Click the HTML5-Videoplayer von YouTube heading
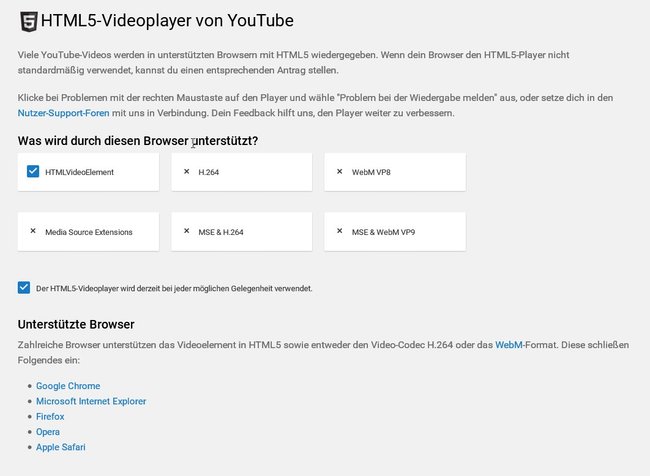 [167, 20]
